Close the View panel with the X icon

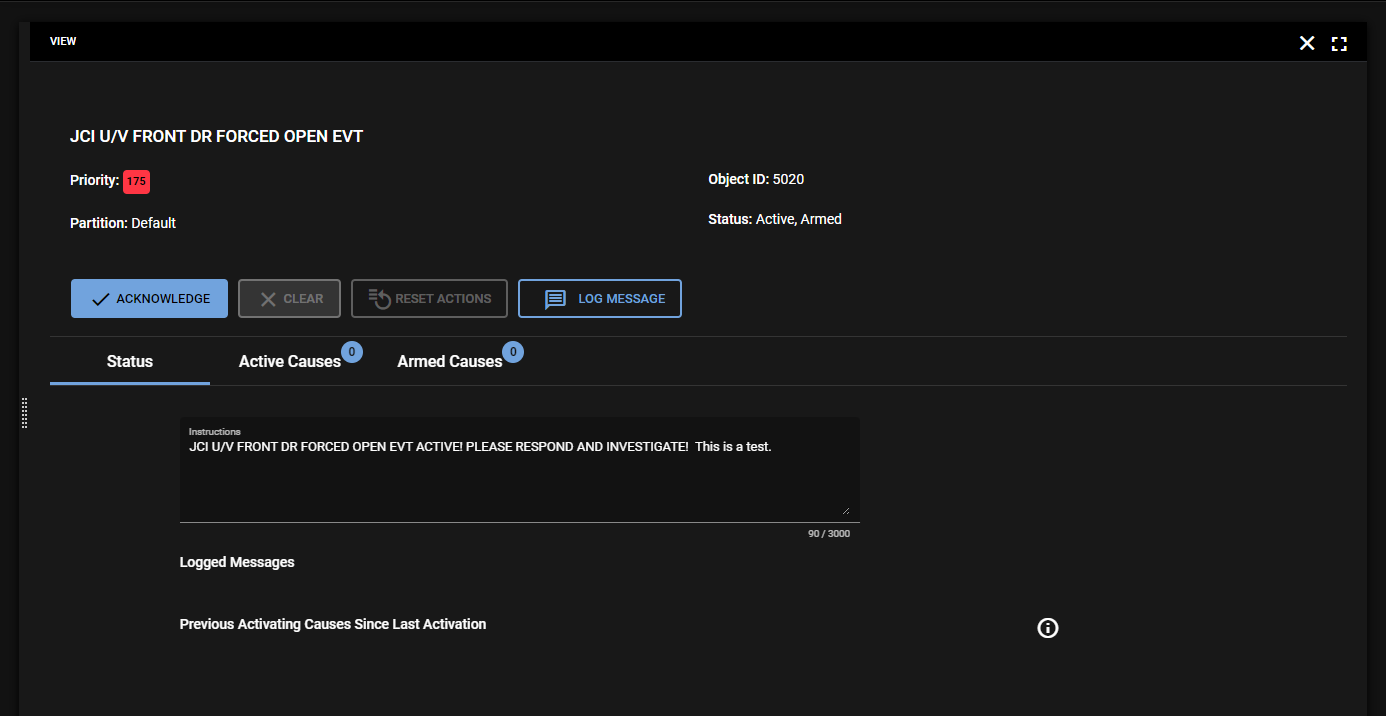[1307, 43]
